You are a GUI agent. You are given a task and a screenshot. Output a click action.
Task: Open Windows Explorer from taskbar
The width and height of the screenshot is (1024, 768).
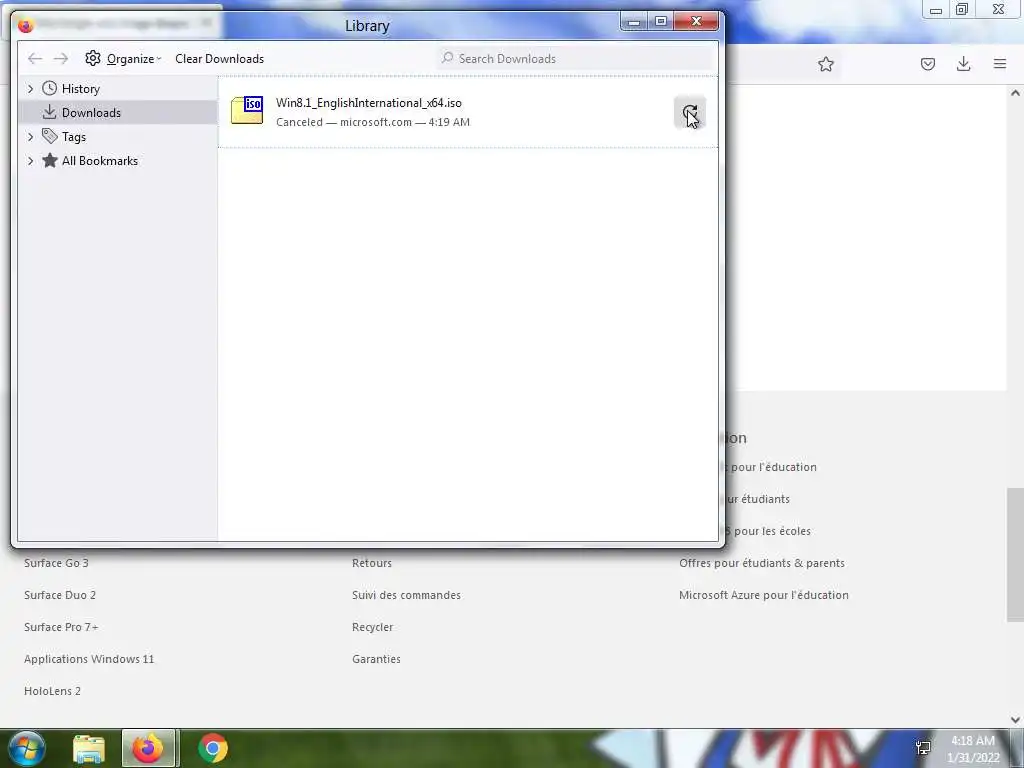[x=89, y=748]
